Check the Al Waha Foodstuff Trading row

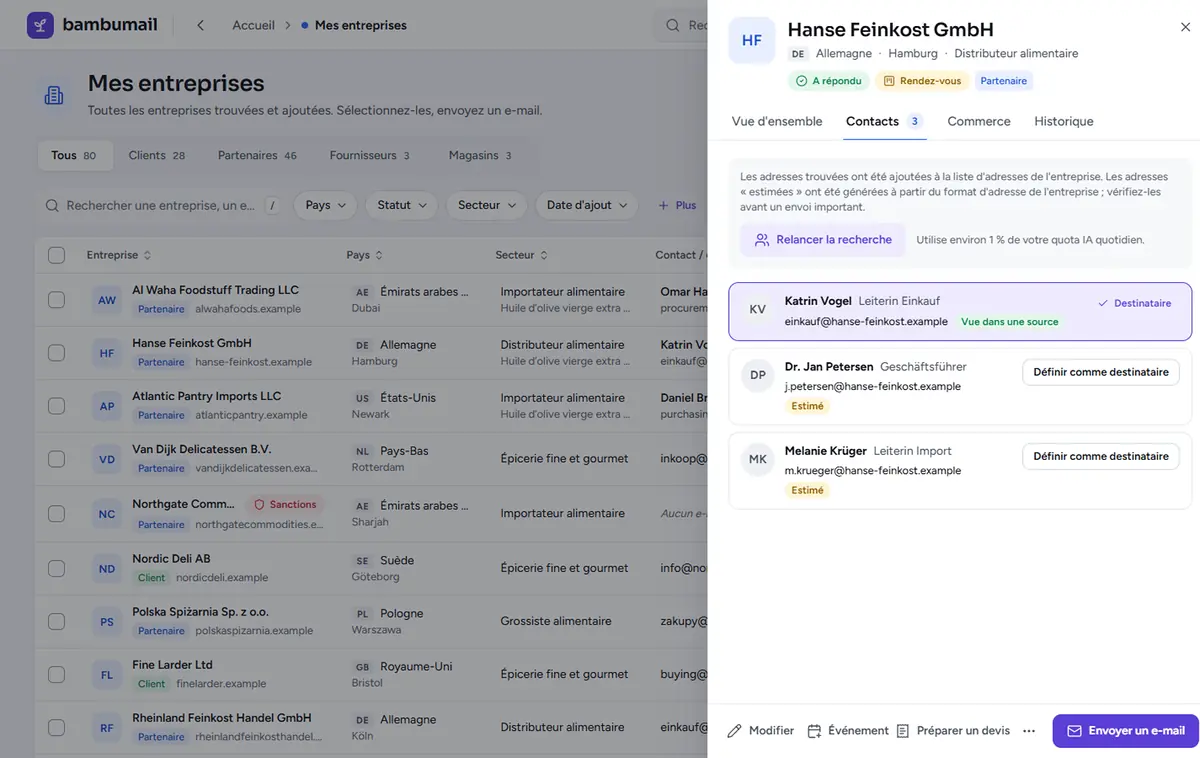click(x=56, y=300)
